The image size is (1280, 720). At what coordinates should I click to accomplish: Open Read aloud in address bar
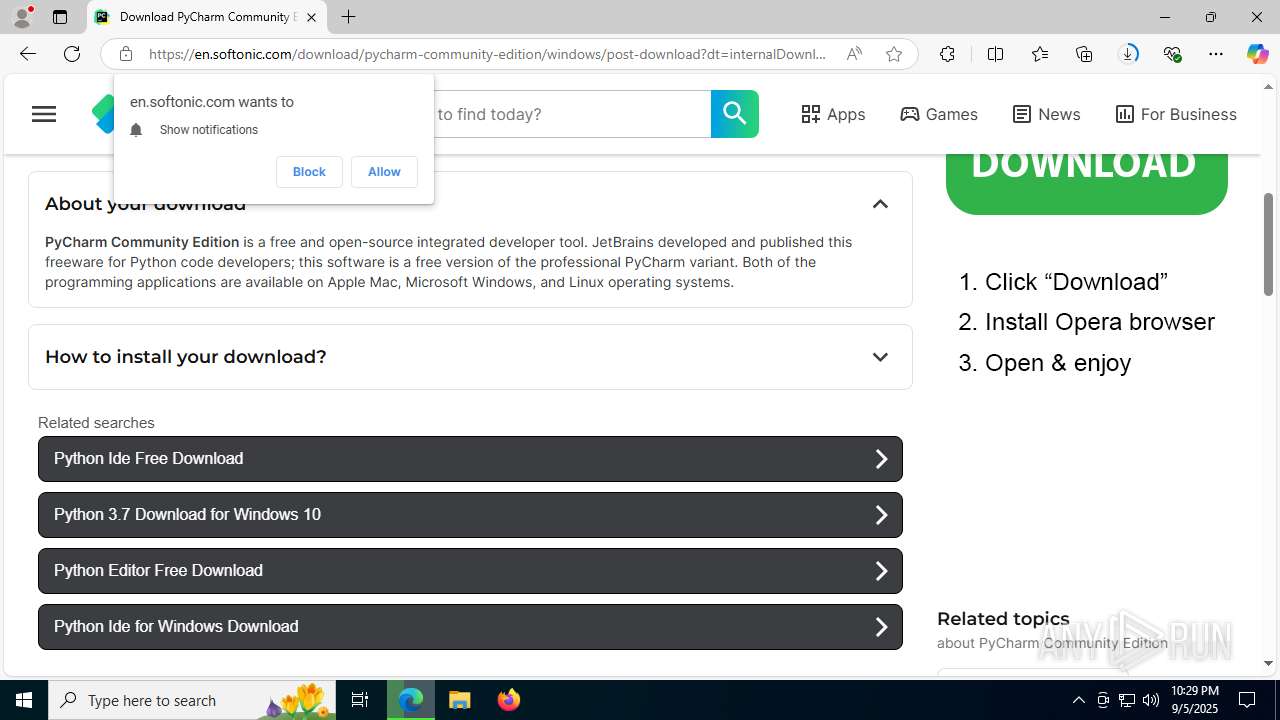pos(854,54)
